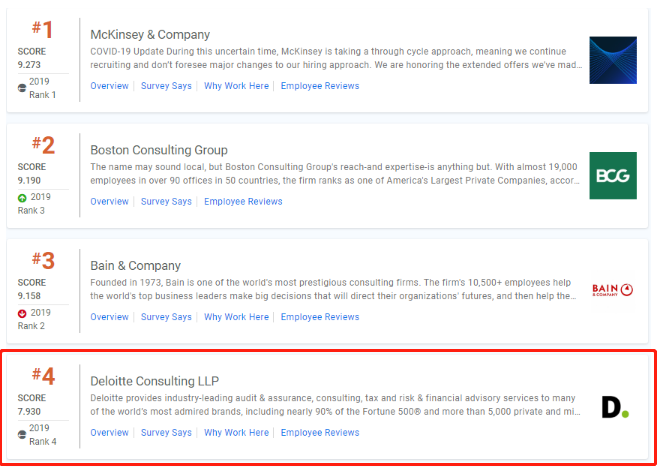658x467 pixels.
Task: Open Boston Consulting Group Employee Reviews link
Action: point(243,201)
